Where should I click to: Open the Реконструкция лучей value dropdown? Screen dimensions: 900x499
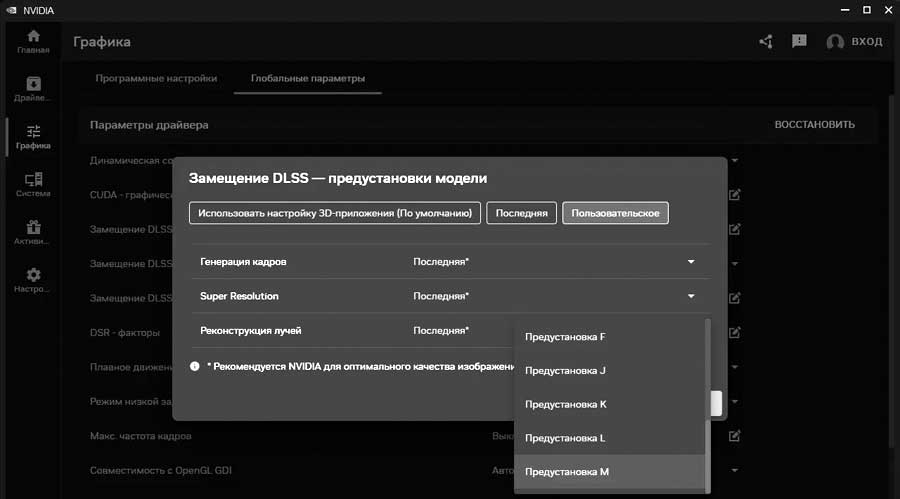441,331
